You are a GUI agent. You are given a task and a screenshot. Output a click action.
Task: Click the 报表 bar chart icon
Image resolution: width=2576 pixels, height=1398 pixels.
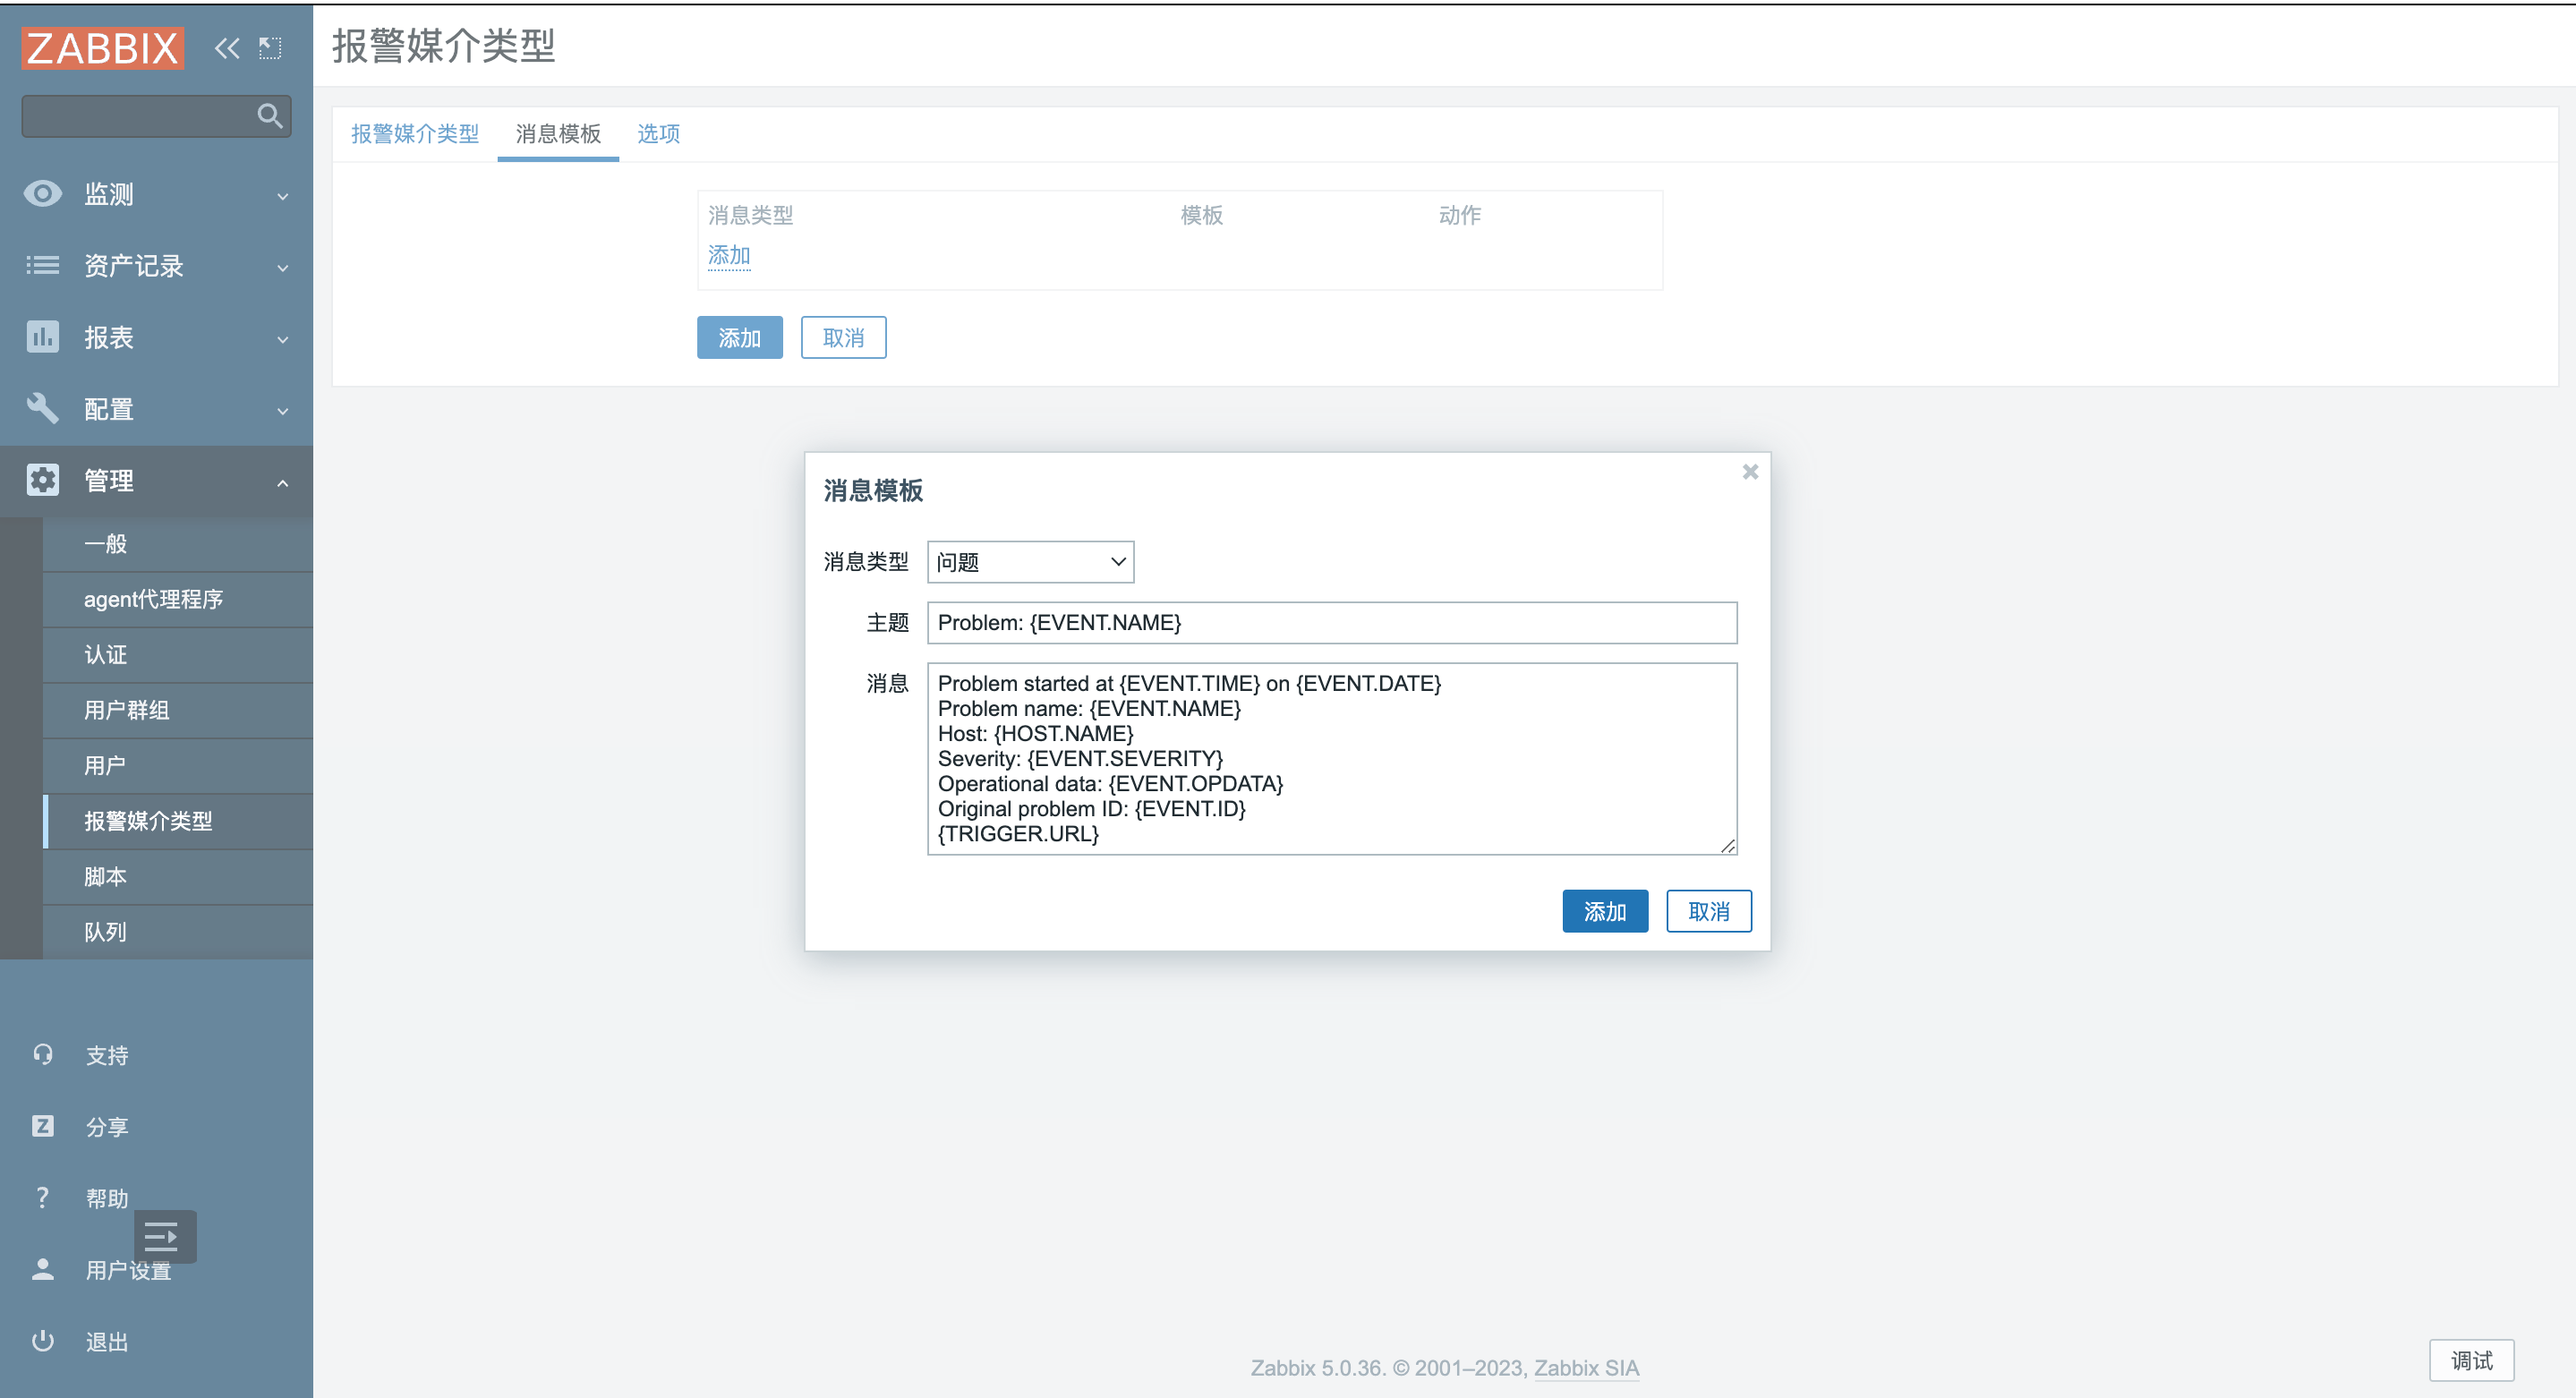coord(42,337)
